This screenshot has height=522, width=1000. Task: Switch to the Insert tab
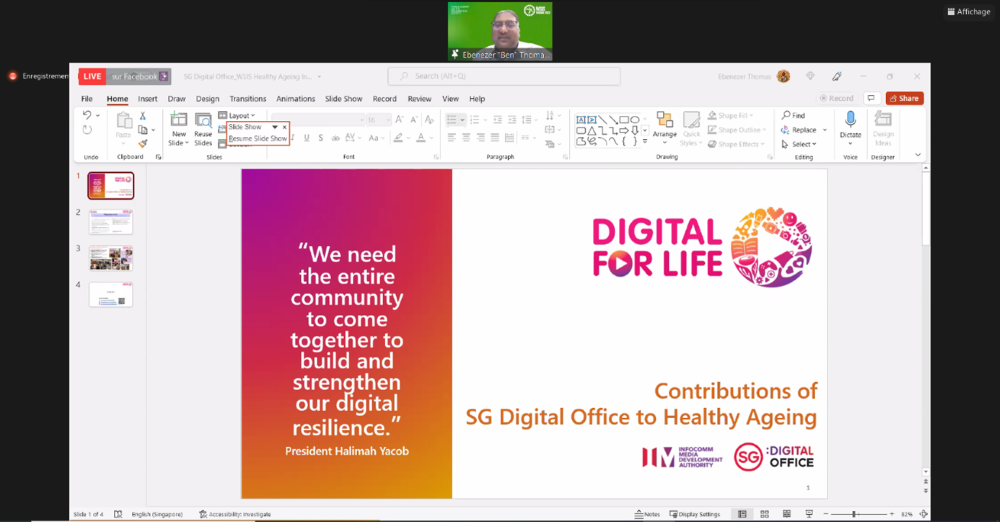tap(147, 99)
